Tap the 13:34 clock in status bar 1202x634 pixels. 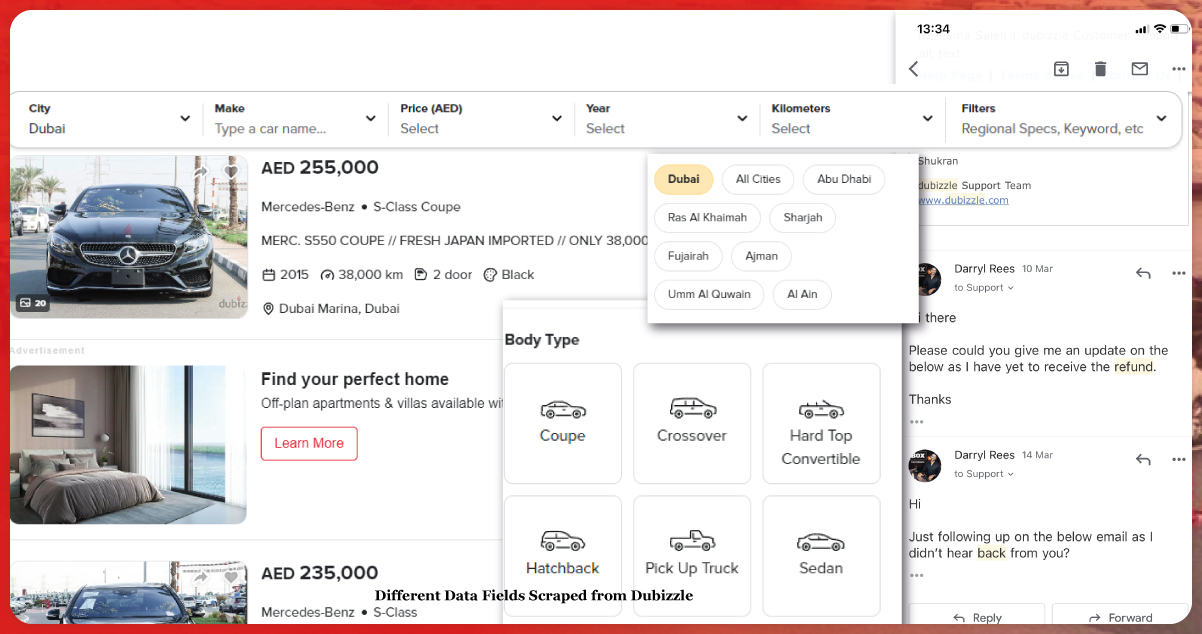pyautogui.click(x=933, y=29)
